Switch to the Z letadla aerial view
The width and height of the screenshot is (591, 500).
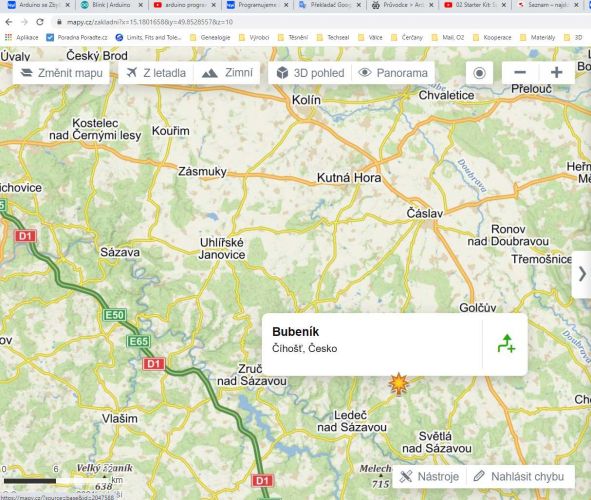tap(156, 73)
